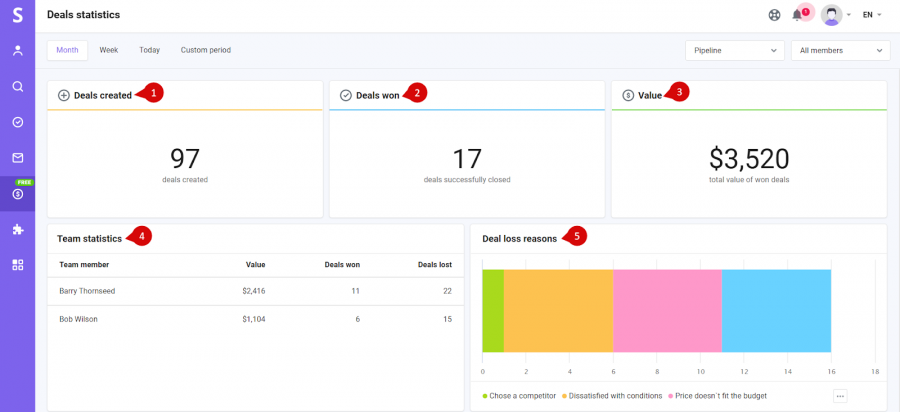Open the EN language dropdown

(x=872, y=15)
